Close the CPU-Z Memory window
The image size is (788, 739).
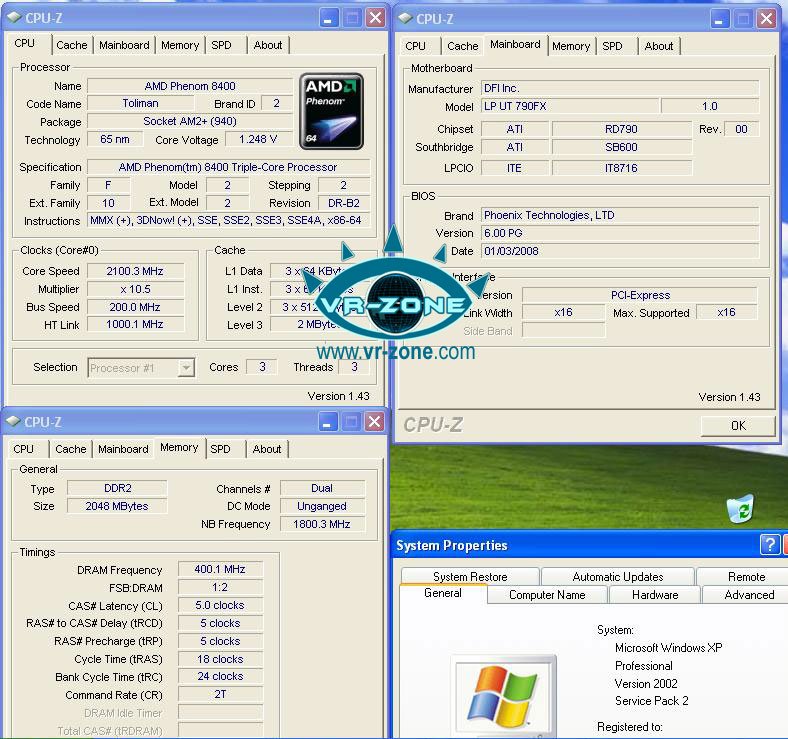pyautogui.click(x=374, y=422)
